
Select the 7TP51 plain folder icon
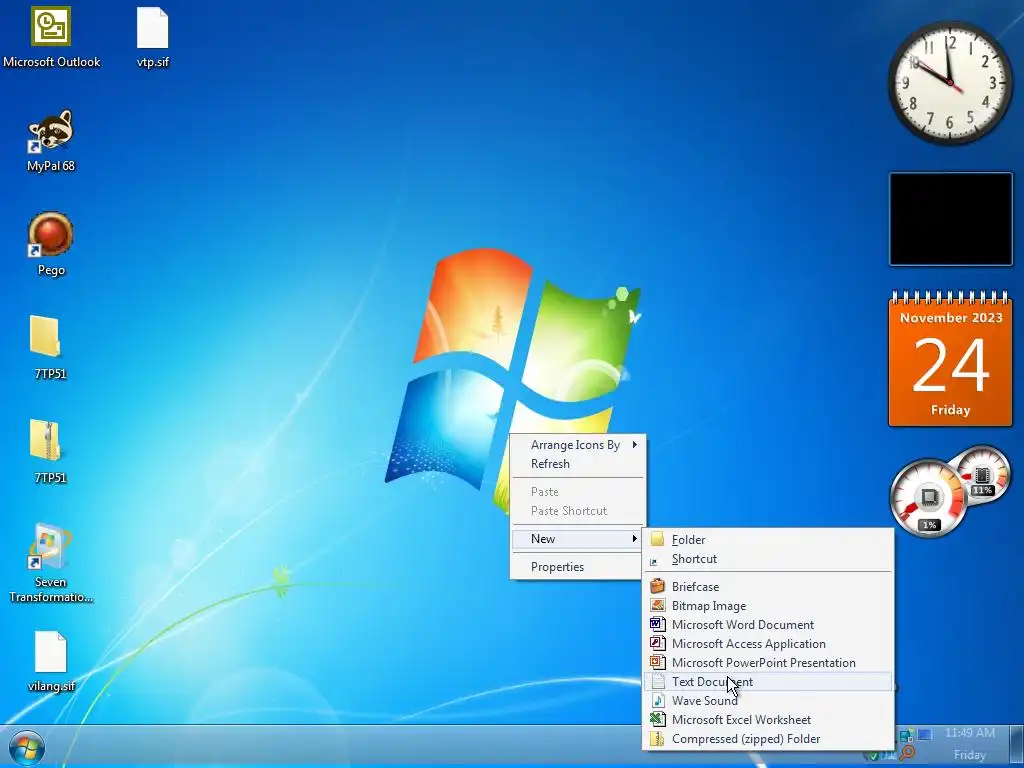point(50,348)
